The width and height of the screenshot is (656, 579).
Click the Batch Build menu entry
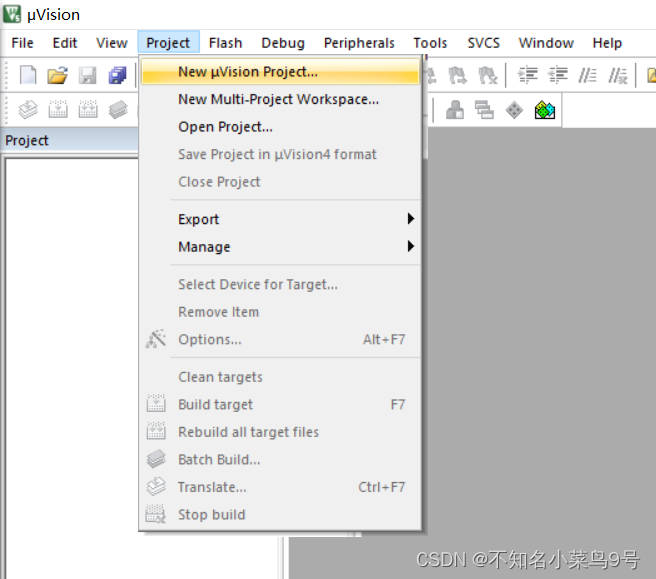point(280,460)
